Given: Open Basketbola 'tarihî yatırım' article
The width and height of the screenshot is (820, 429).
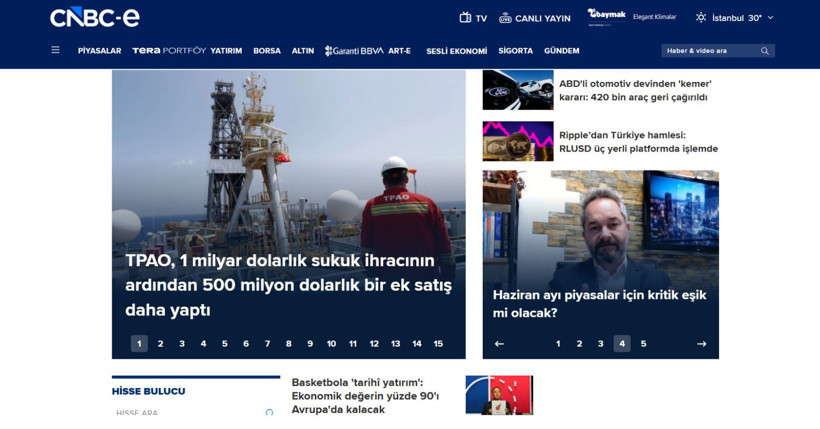Looking at the screenshot, I should click(x=366, y=396).
